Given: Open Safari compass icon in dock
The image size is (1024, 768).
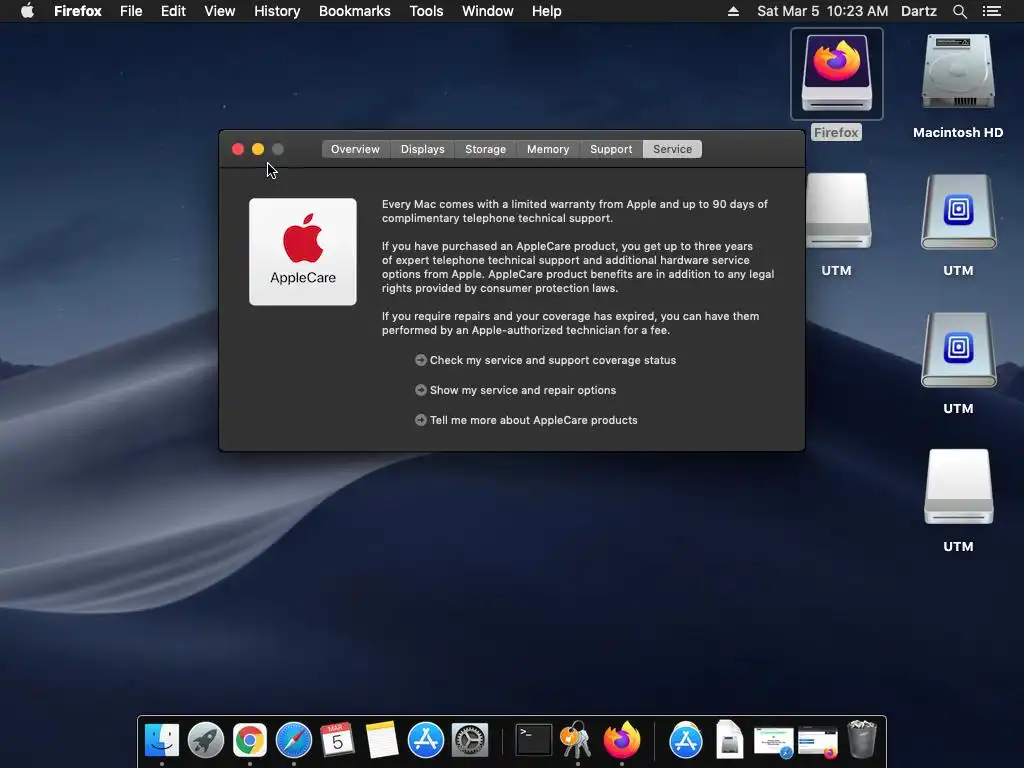Looking at the screenshot, I should tap(294, 741).
